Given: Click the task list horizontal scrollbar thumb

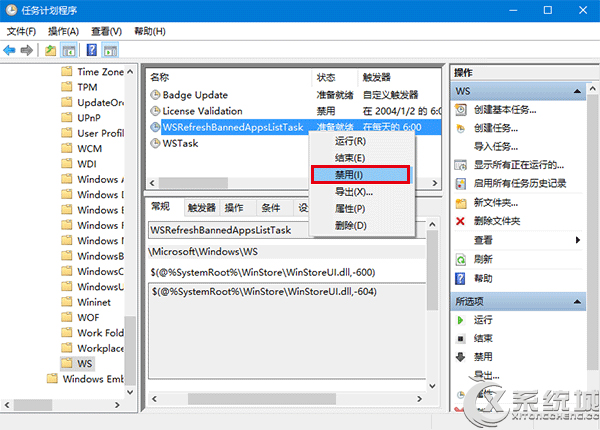Looking at the screenshot, I should [x=193, y=183].
